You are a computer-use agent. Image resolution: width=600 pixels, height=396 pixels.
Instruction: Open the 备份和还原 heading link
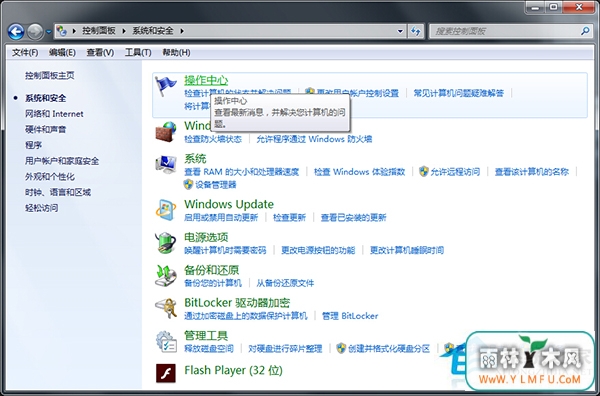pyautogui.click(x=212, y=270)
